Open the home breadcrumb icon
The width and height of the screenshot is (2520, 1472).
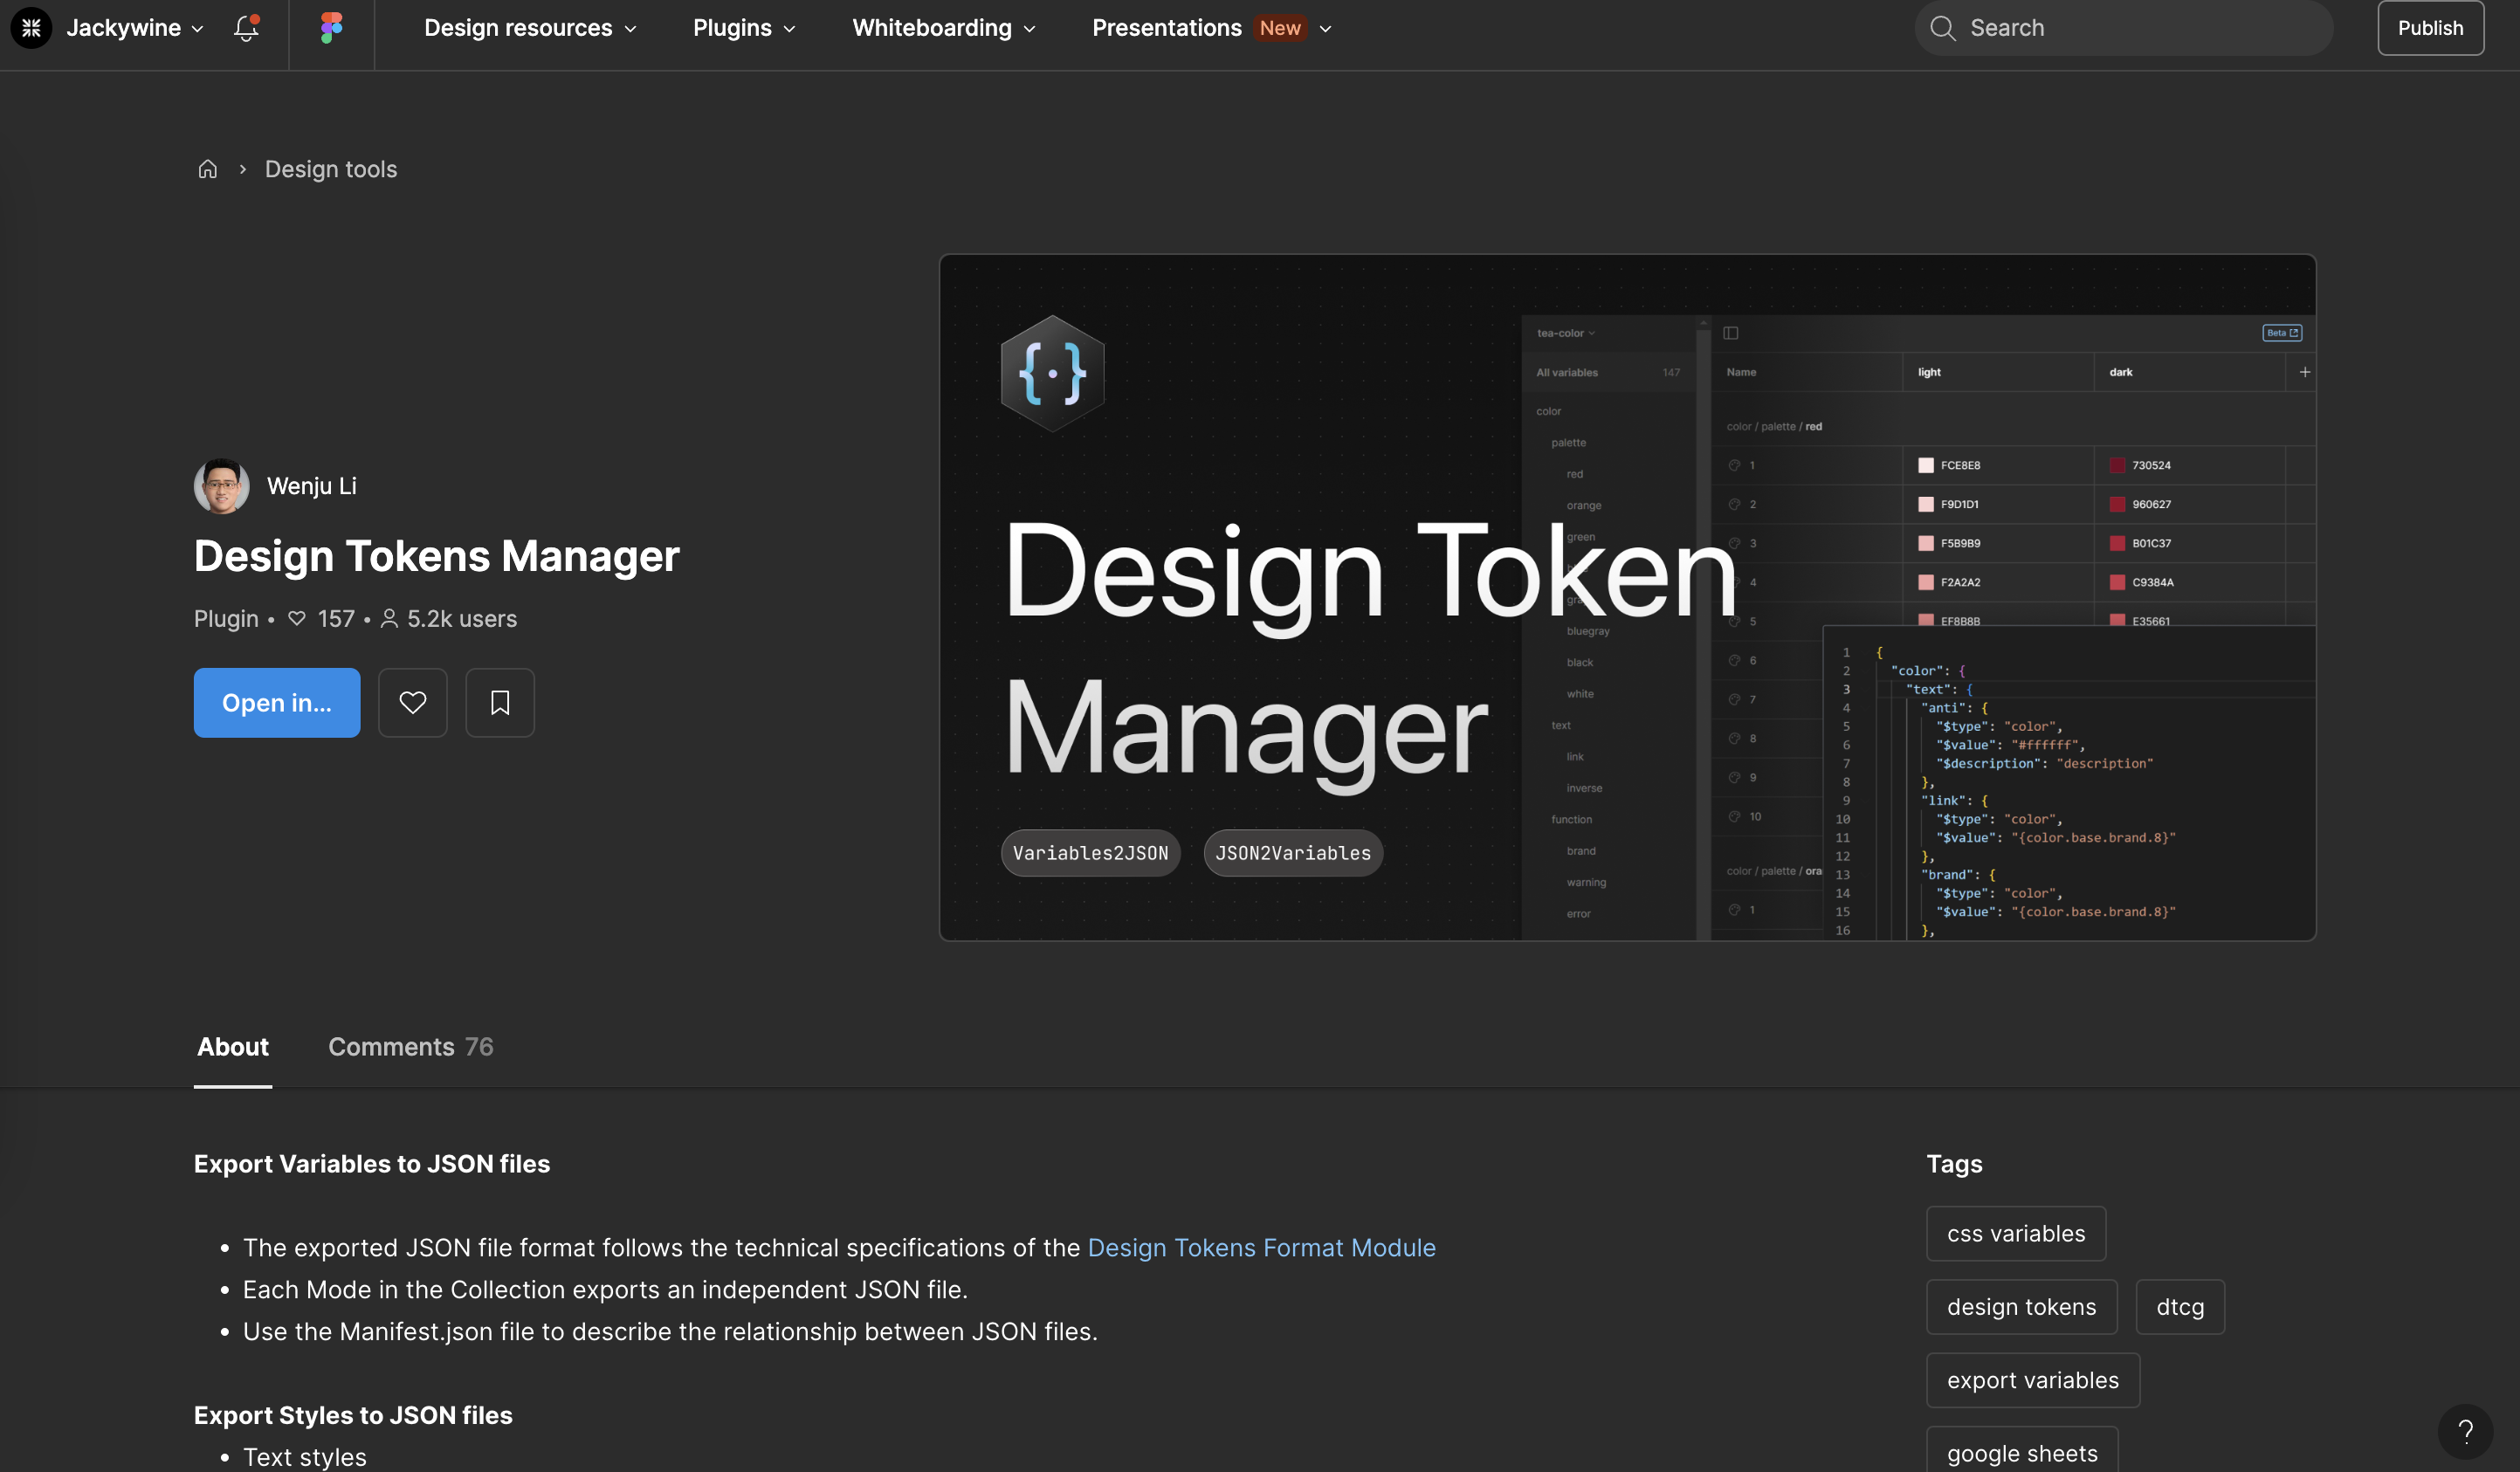coord(207,169)
